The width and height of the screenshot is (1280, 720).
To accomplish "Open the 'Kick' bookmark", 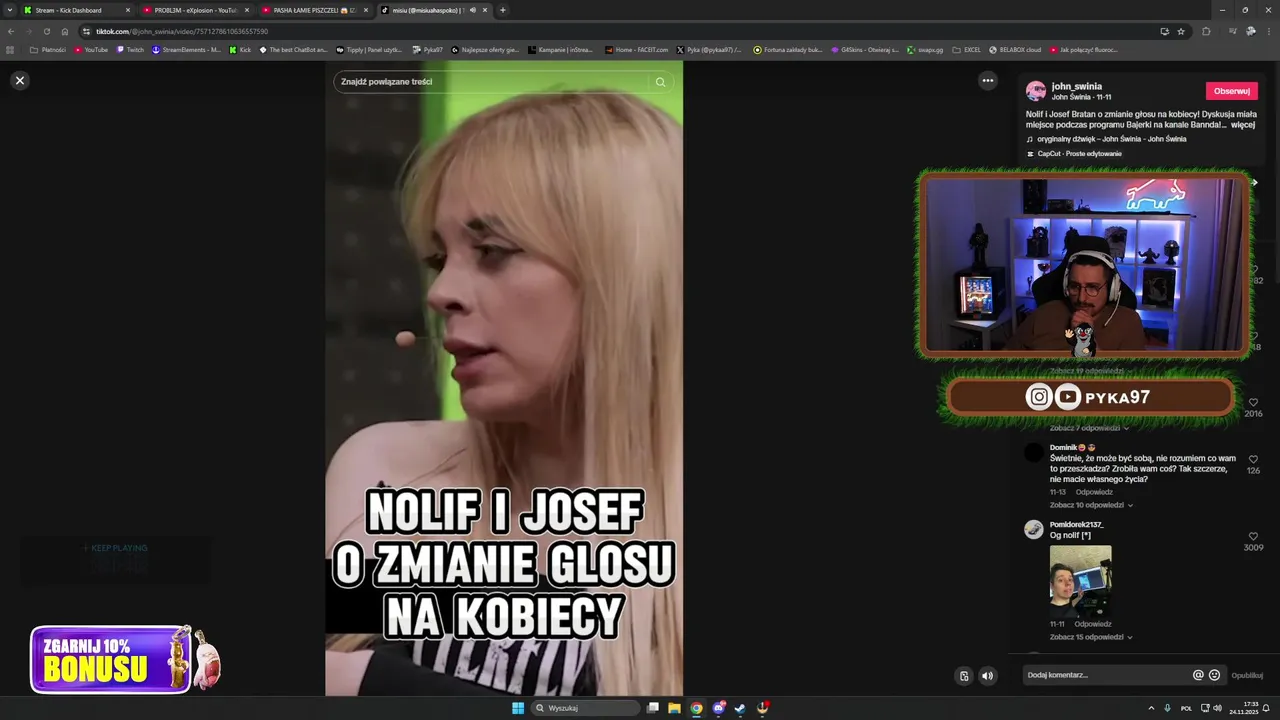I will coord(240,49).
